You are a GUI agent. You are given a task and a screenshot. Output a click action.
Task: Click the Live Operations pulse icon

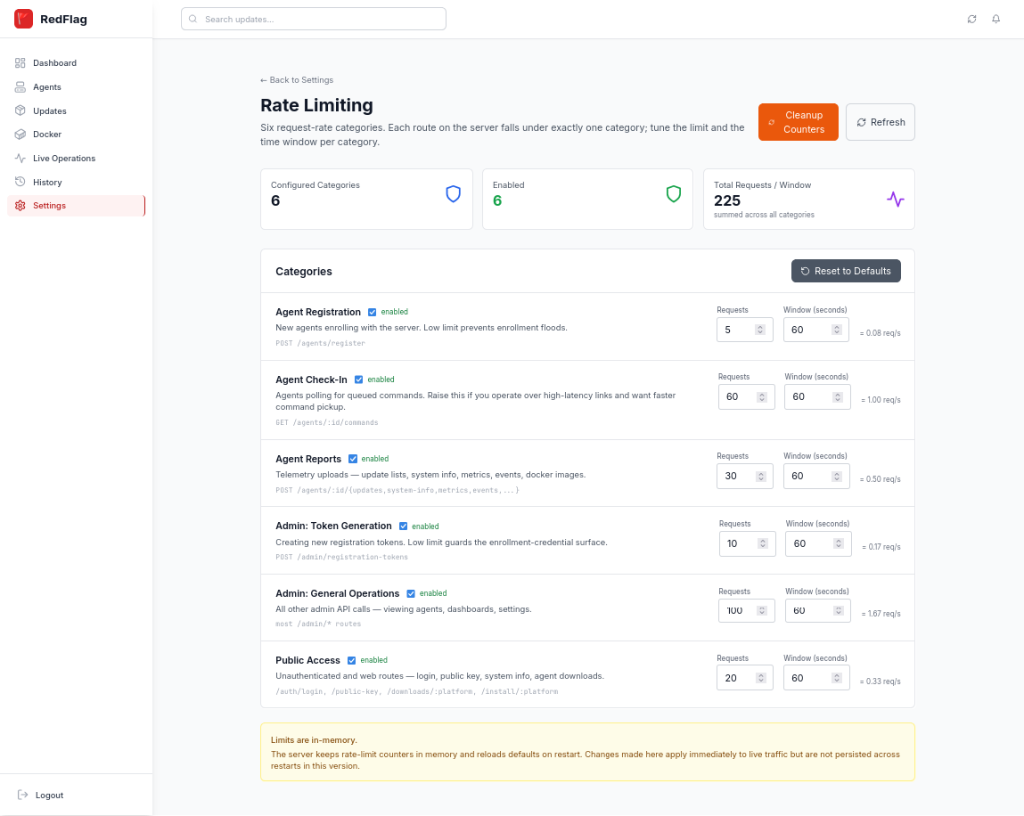tap(20, 158)
